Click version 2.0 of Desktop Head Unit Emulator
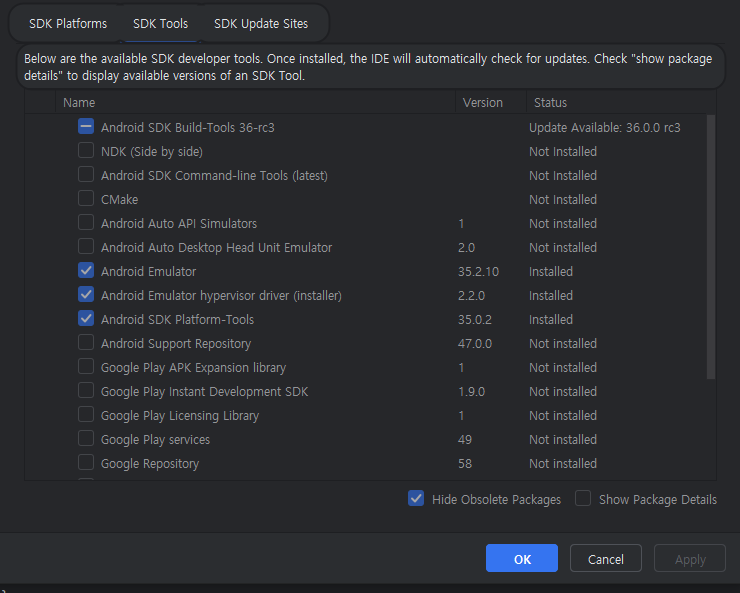 [466, 248]
